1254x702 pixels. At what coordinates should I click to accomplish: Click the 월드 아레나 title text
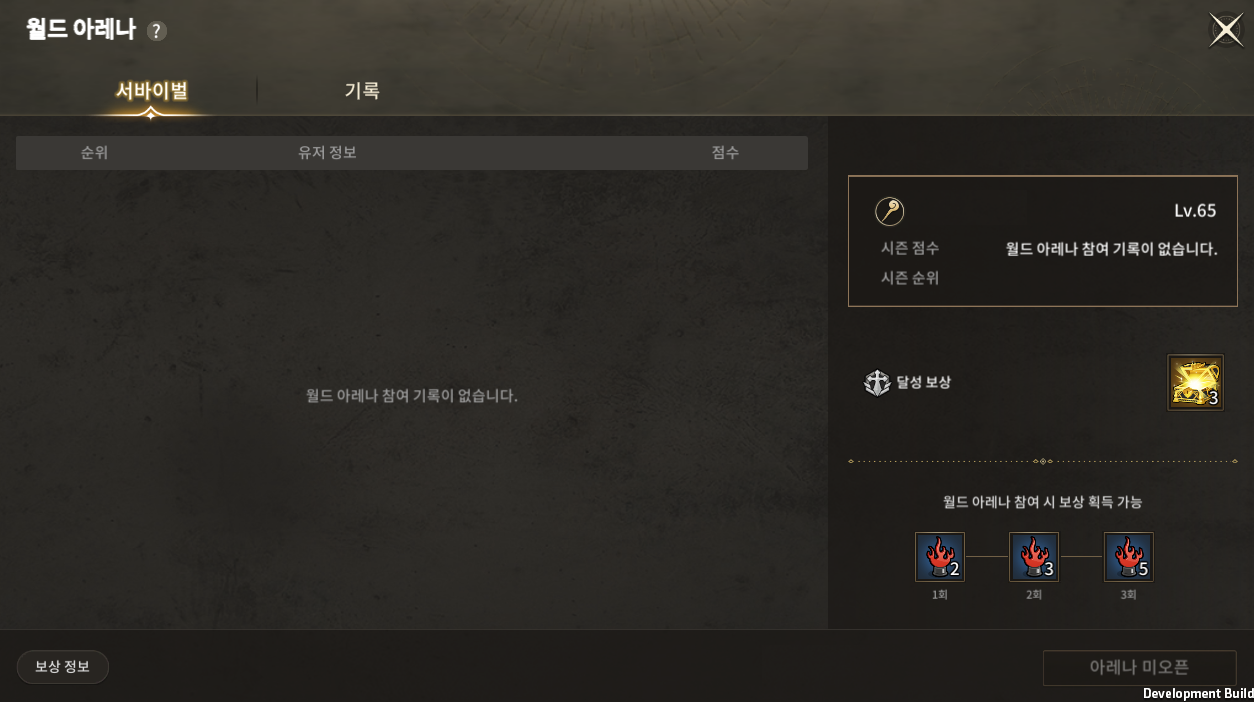[81, 30]
